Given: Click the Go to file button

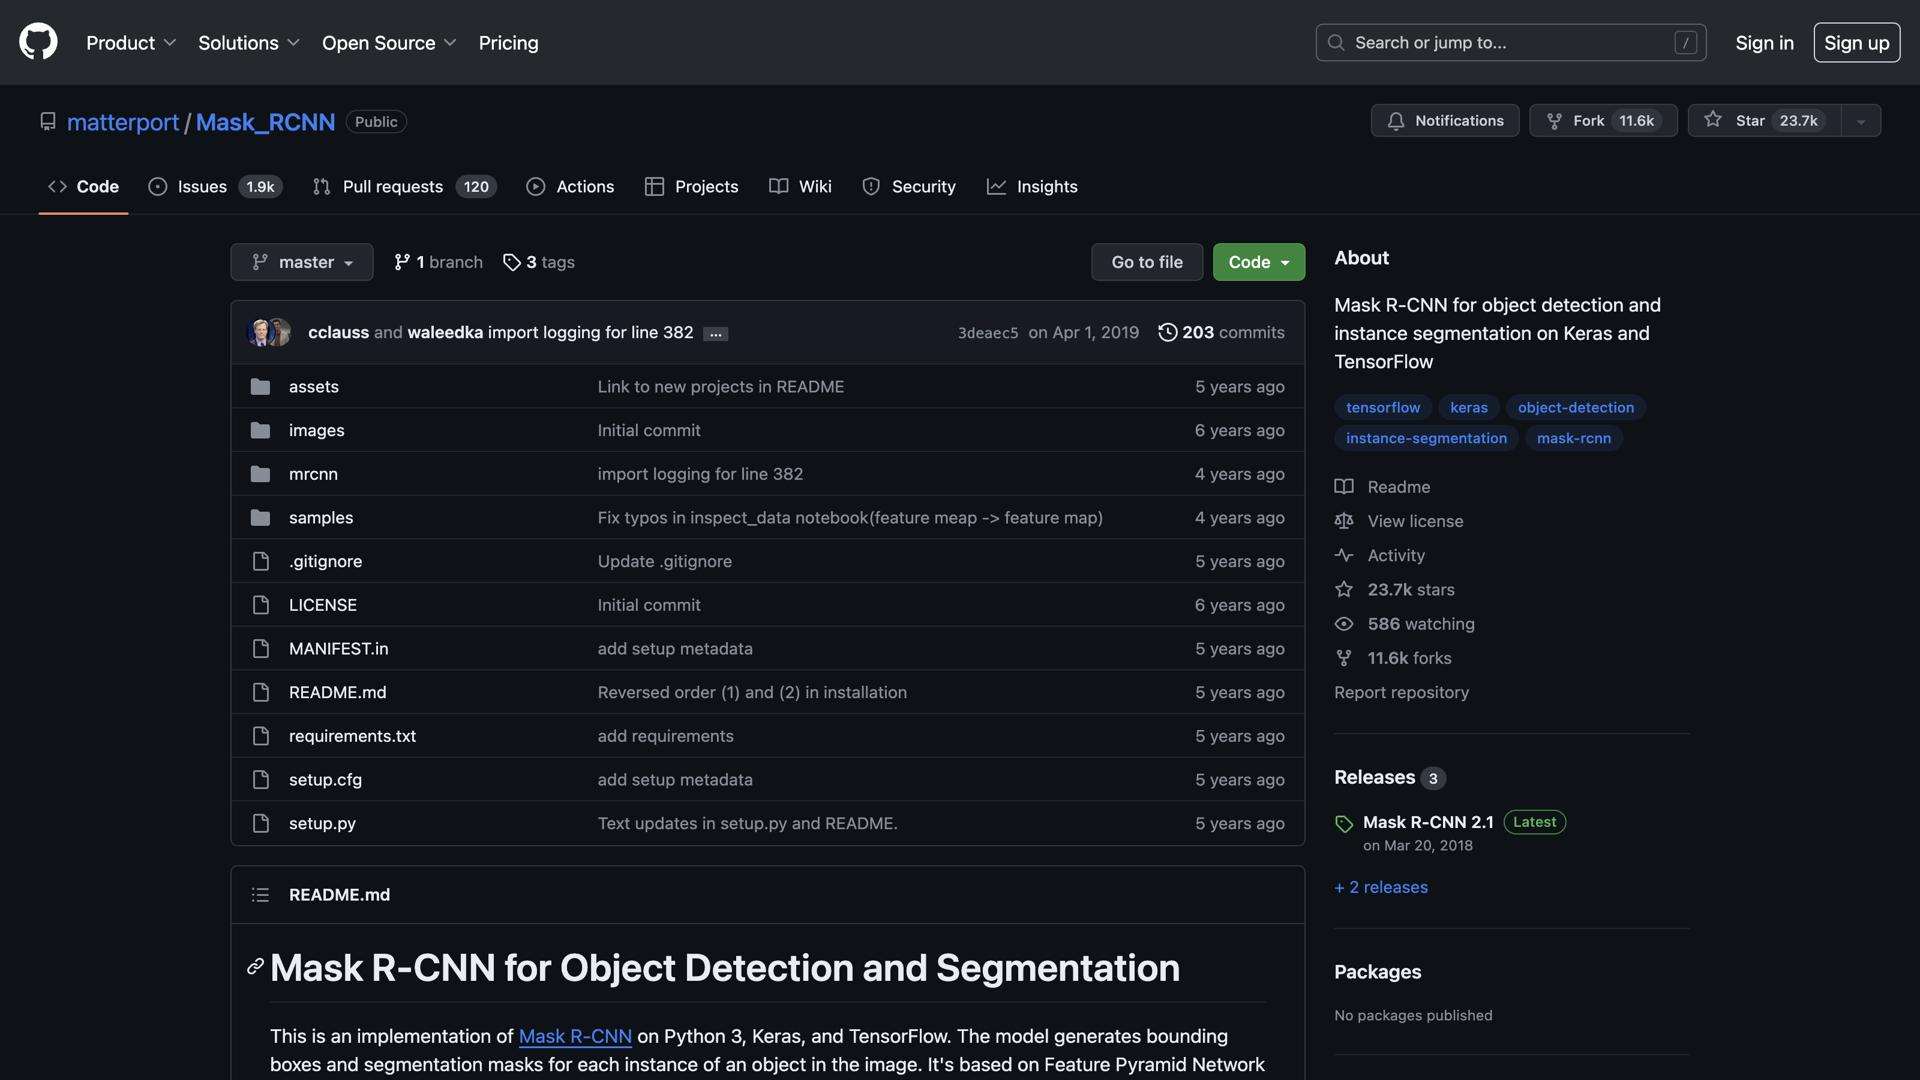Looking at the screenshot, I should point(1146,262).
